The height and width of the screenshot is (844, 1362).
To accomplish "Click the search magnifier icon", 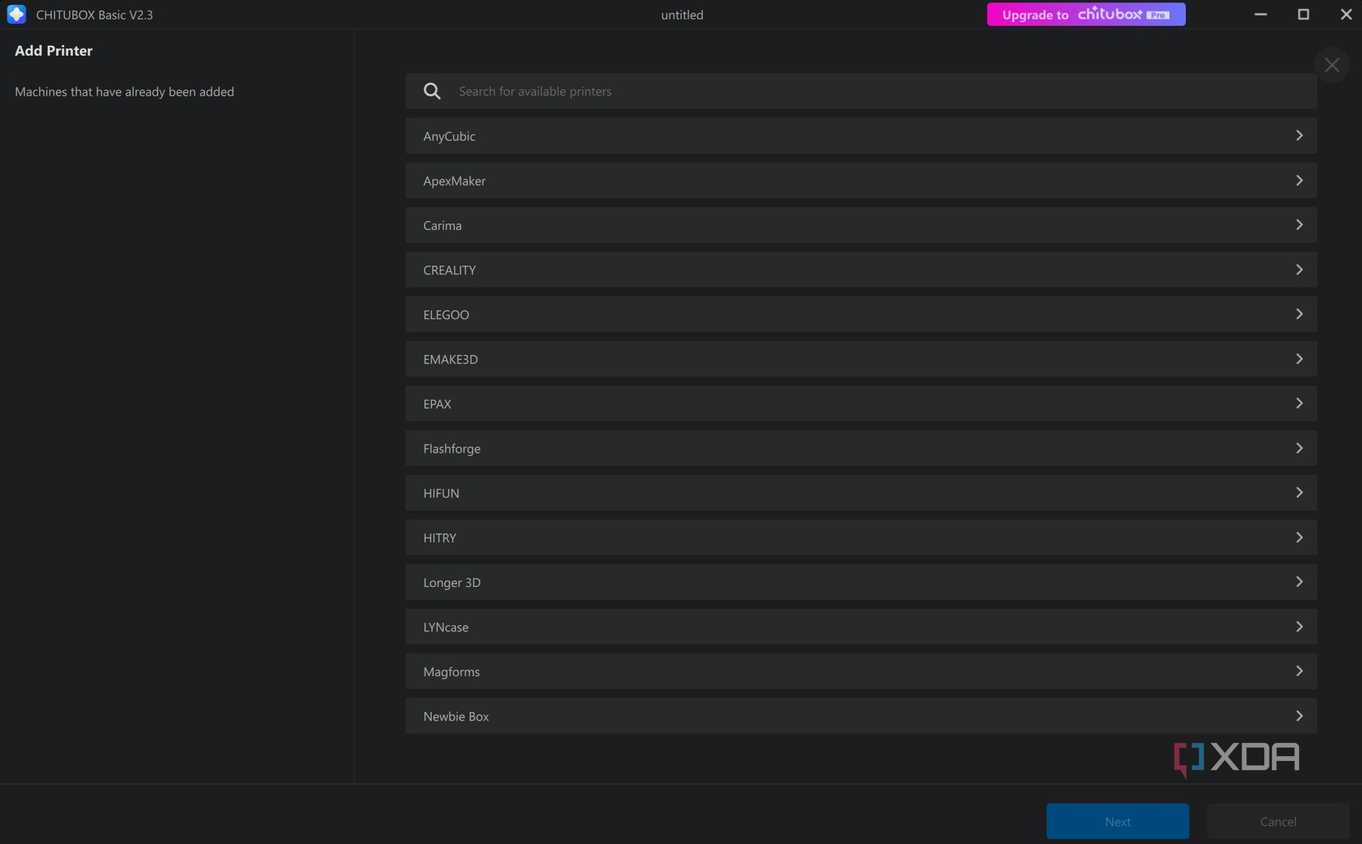I will coord(432,91).
